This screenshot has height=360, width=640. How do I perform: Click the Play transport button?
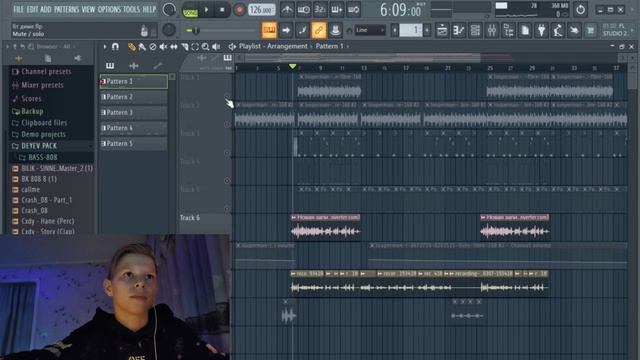coord(207,10)
